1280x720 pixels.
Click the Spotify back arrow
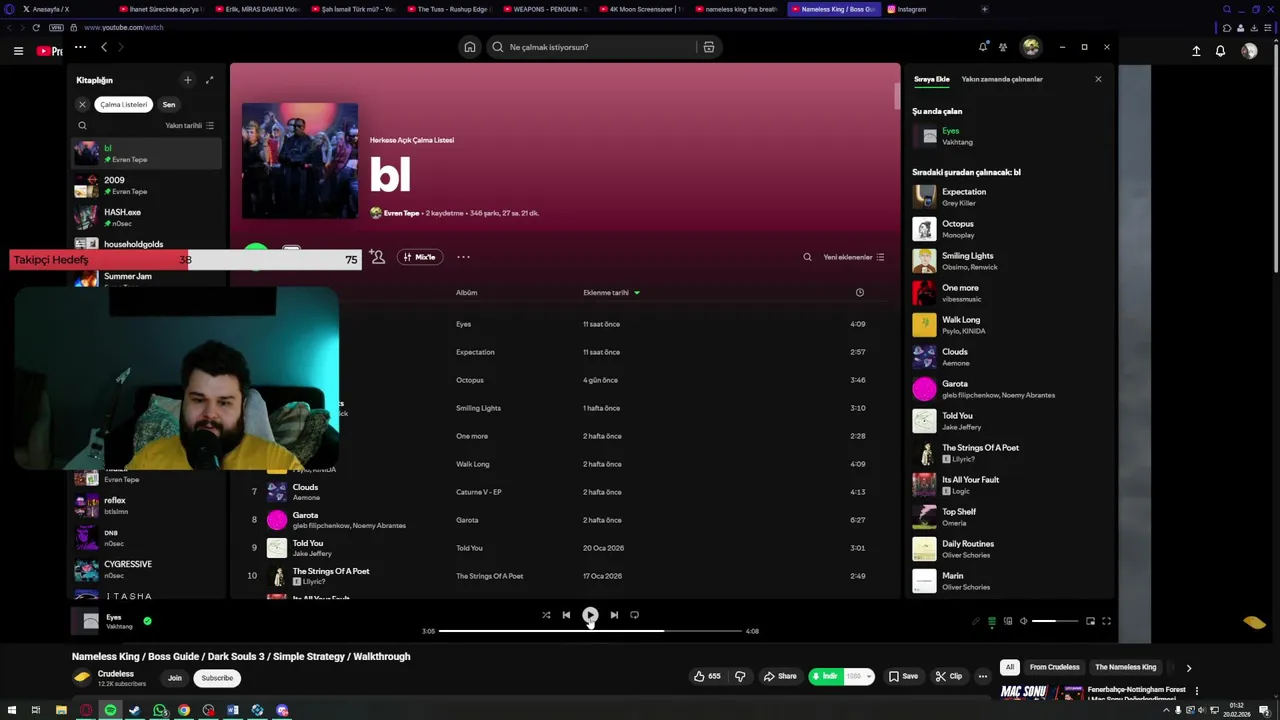tap(104, 47)
